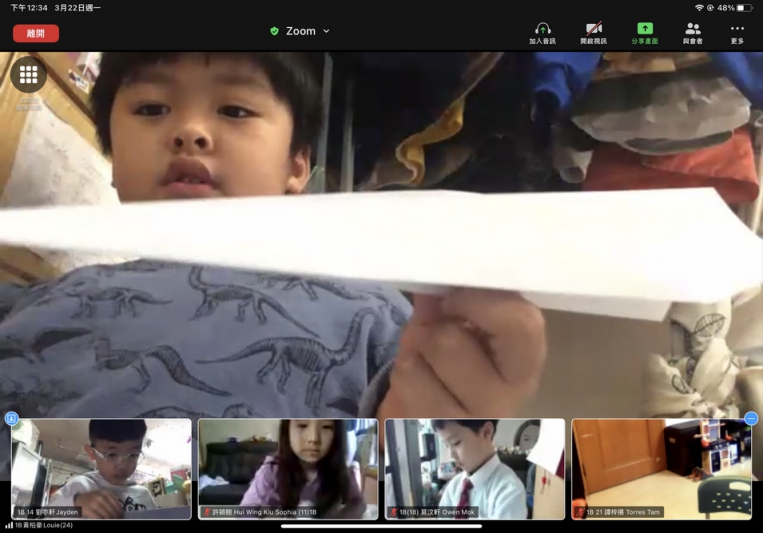The image size is (763, 533).
Task: Toggle the start video camera icon
Action: (593, 30)
